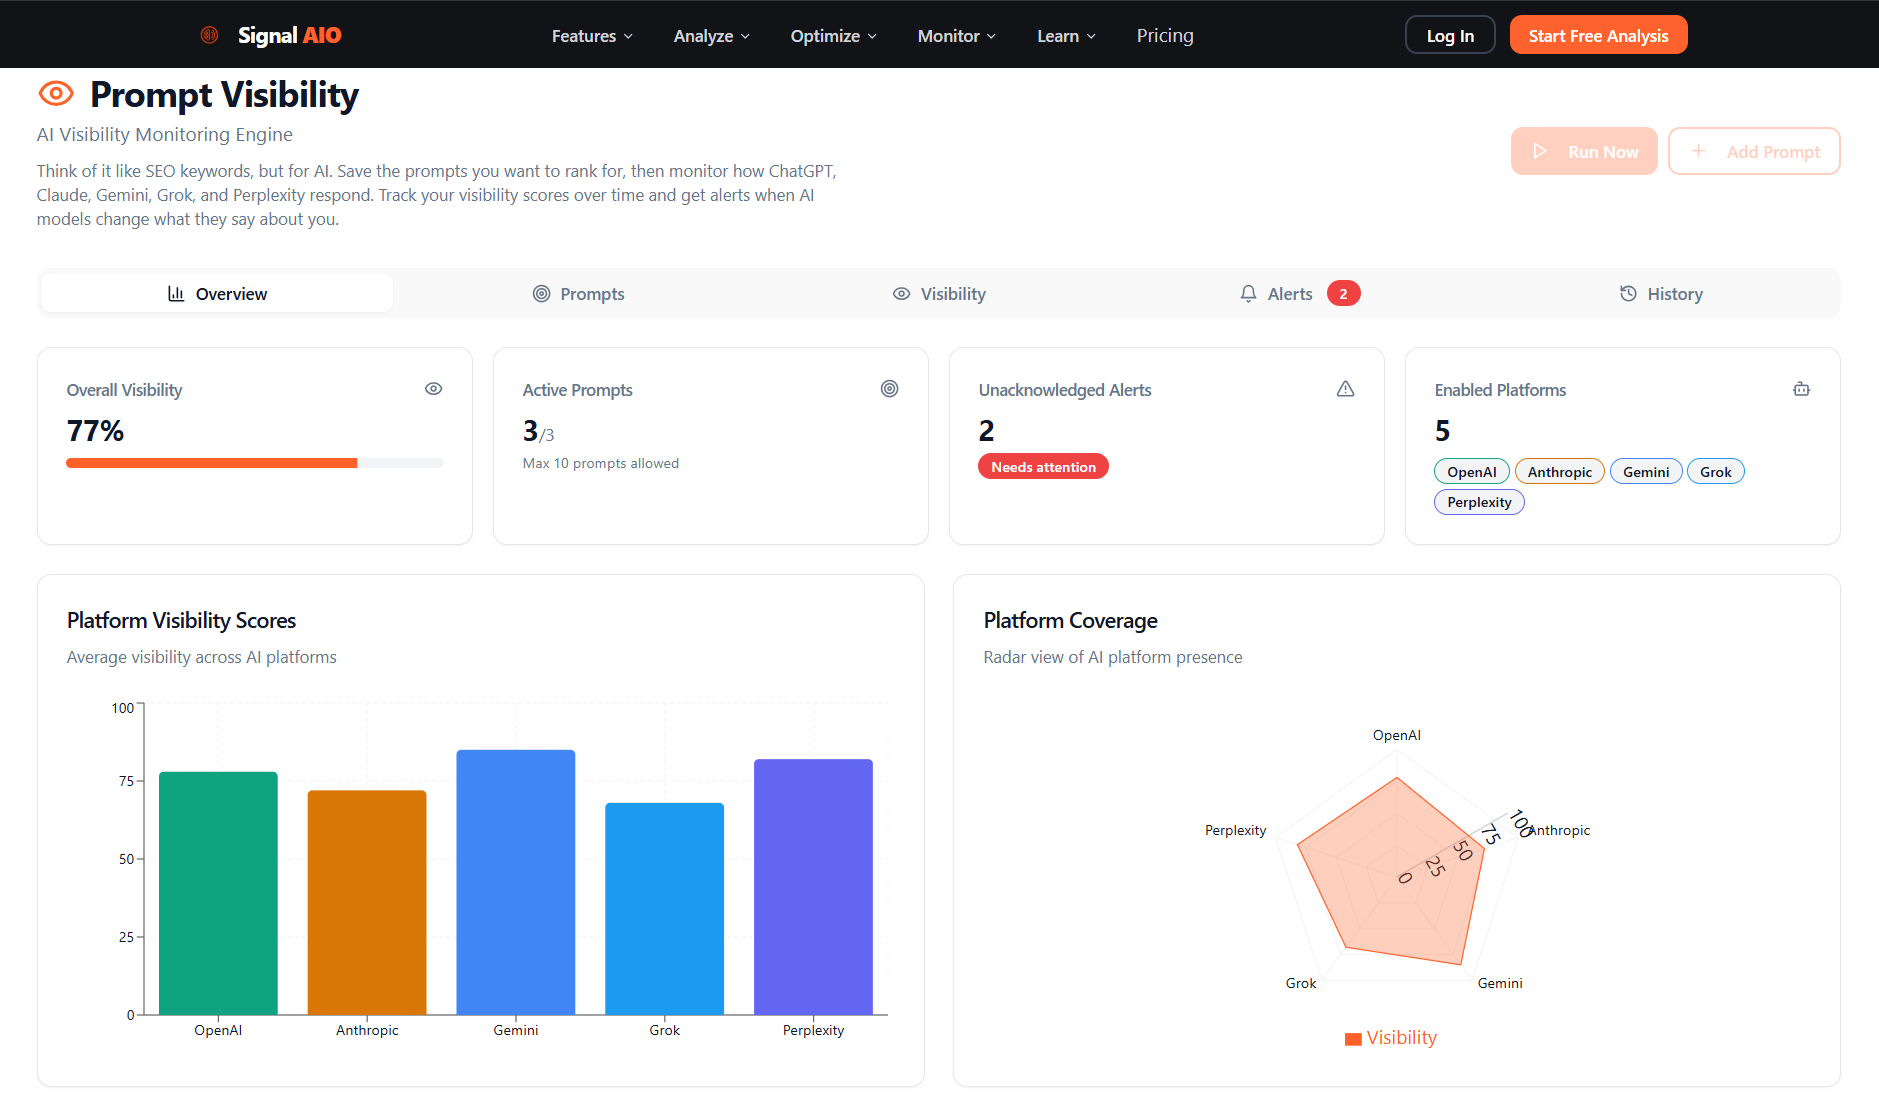1879x1114 pixels.
Task: Open the Analyze menu
Action: coord(711,36)
